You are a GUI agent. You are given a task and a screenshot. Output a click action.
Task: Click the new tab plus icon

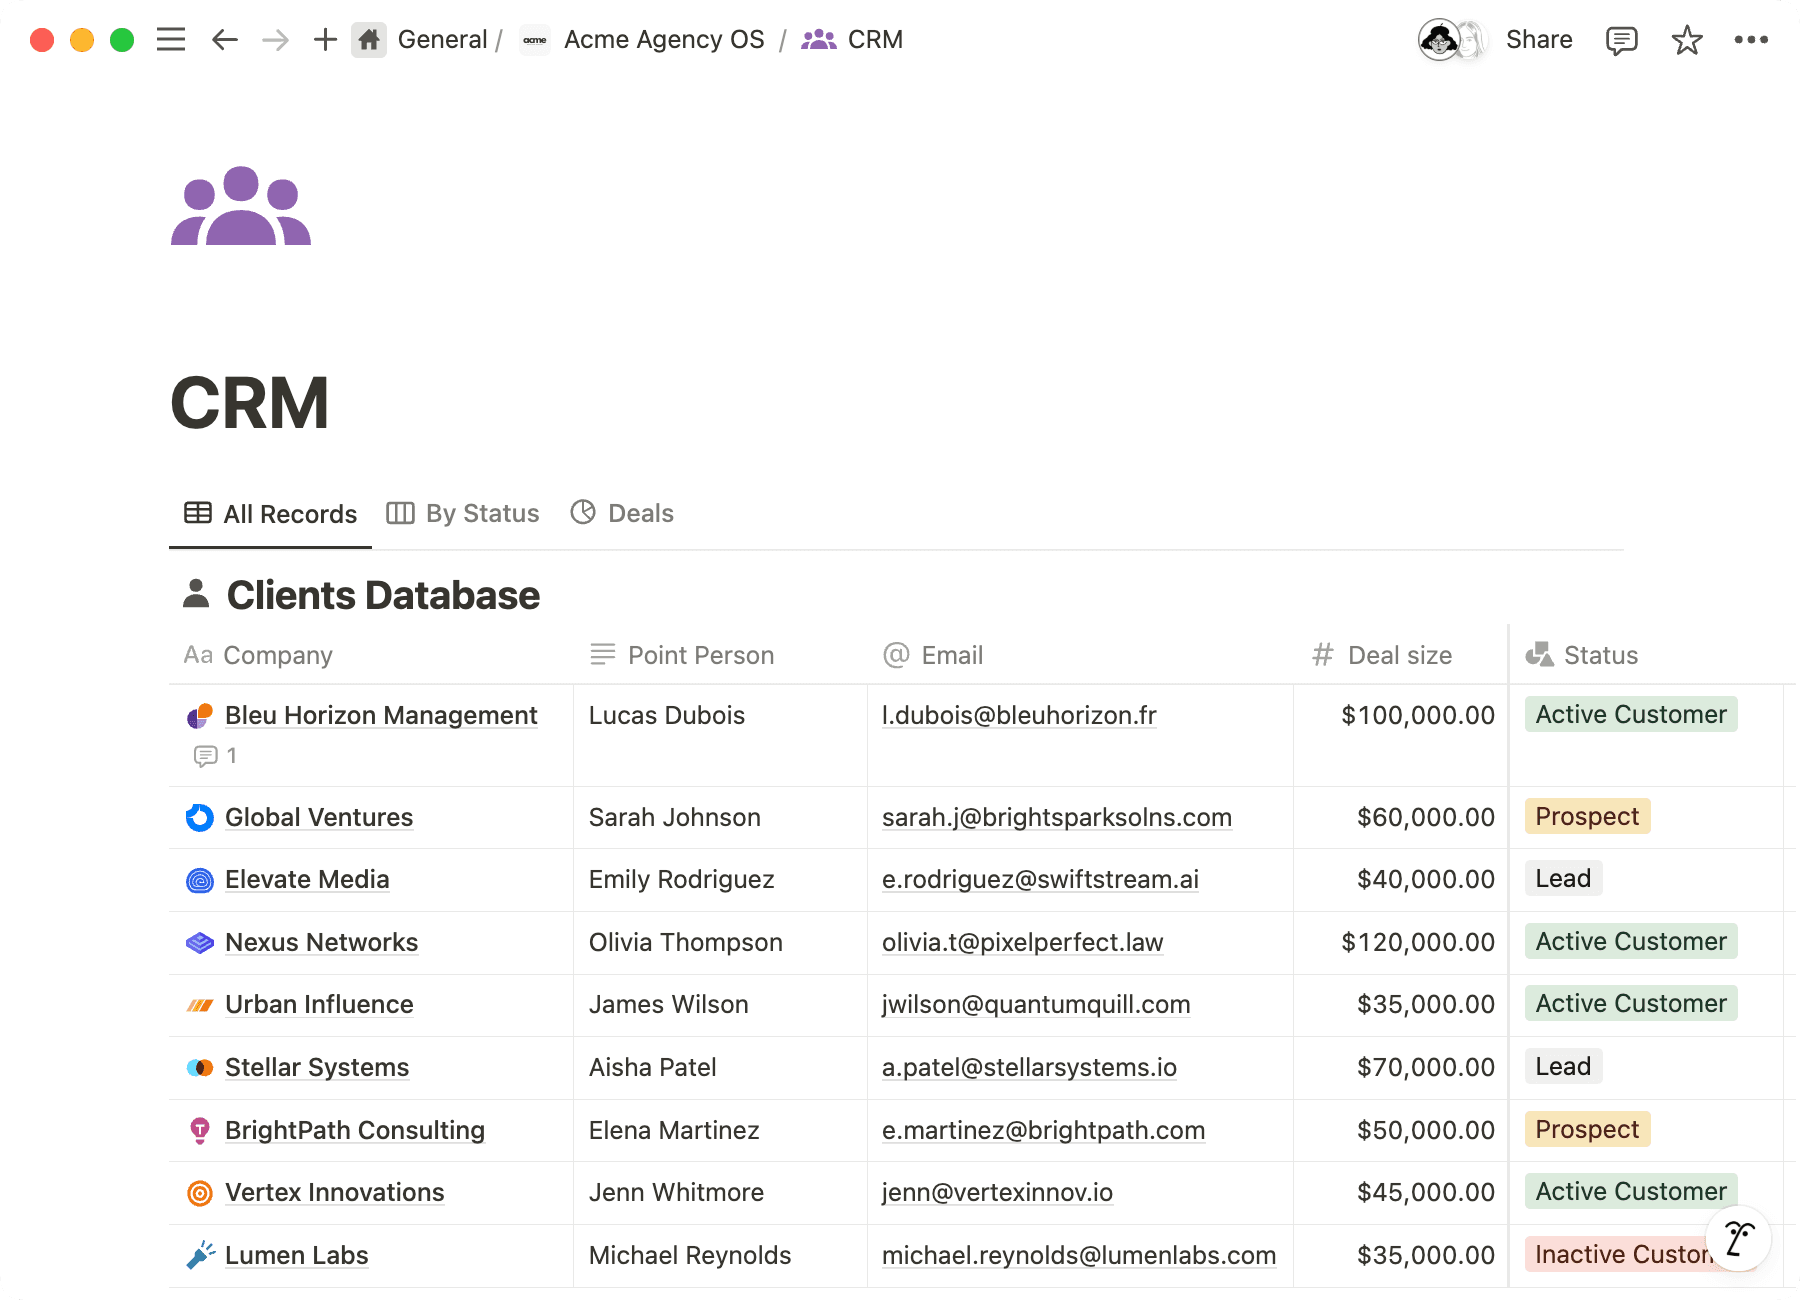pyautogui.click(x=324, y=39)
